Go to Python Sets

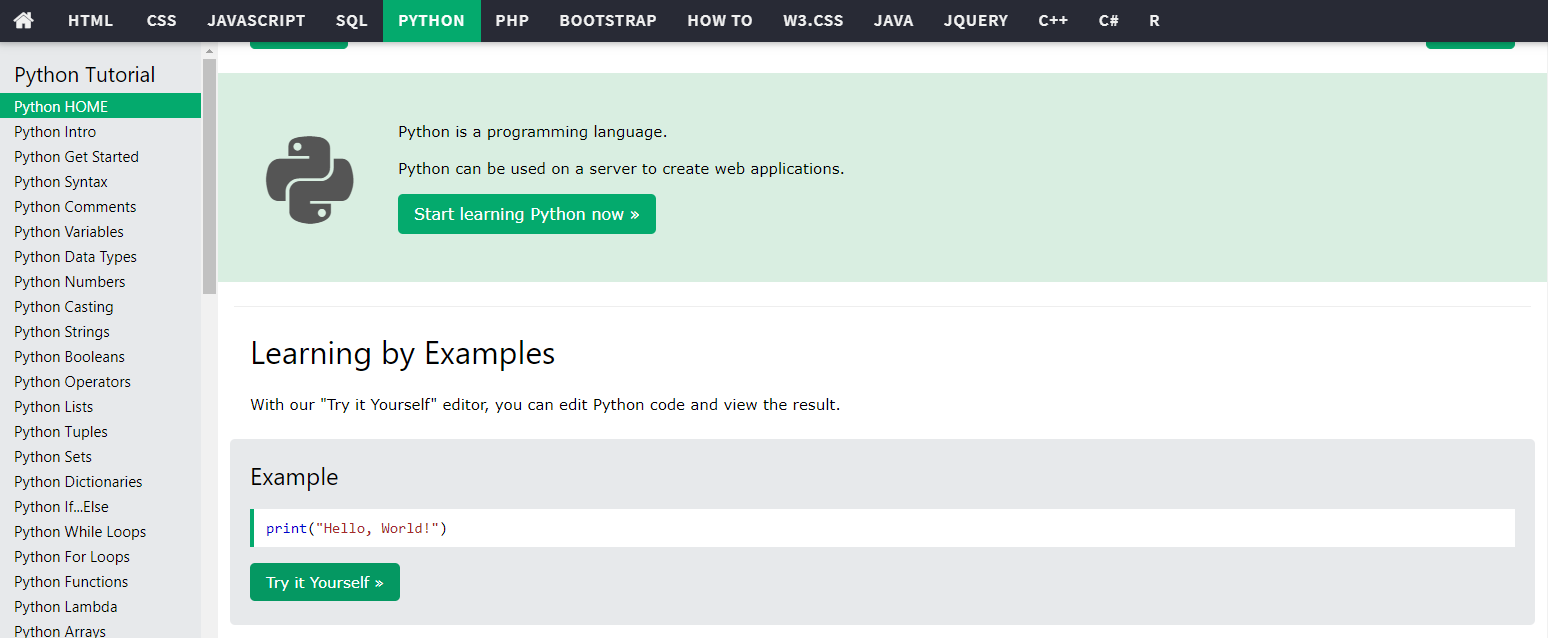pos(100,456)
